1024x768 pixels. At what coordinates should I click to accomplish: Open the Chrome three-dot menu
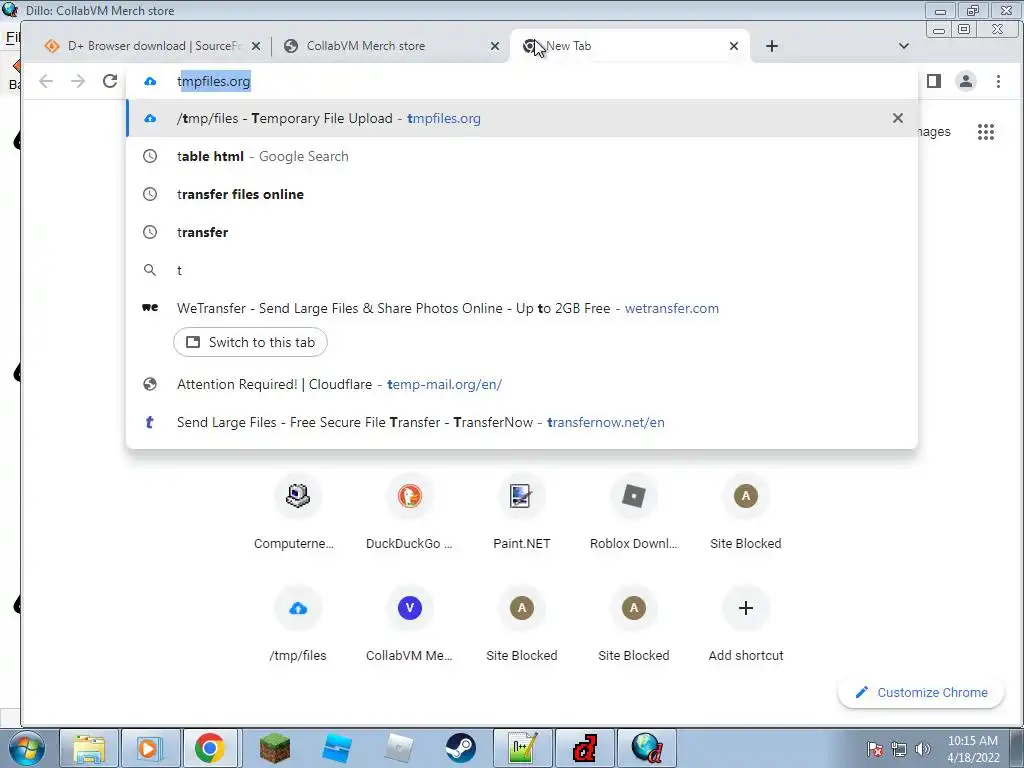click(998, 81)
